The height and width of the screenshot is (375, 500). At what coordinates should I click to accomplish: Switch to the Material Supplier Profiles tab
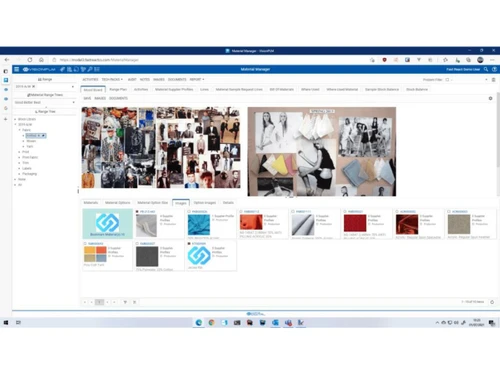174,89
